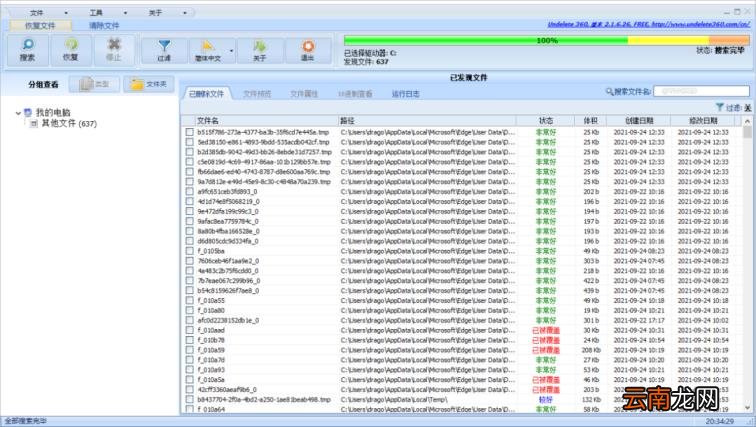Tick checkbox for f_010b78 file
This screenshot has width=756, height=427.
(189, 340)
